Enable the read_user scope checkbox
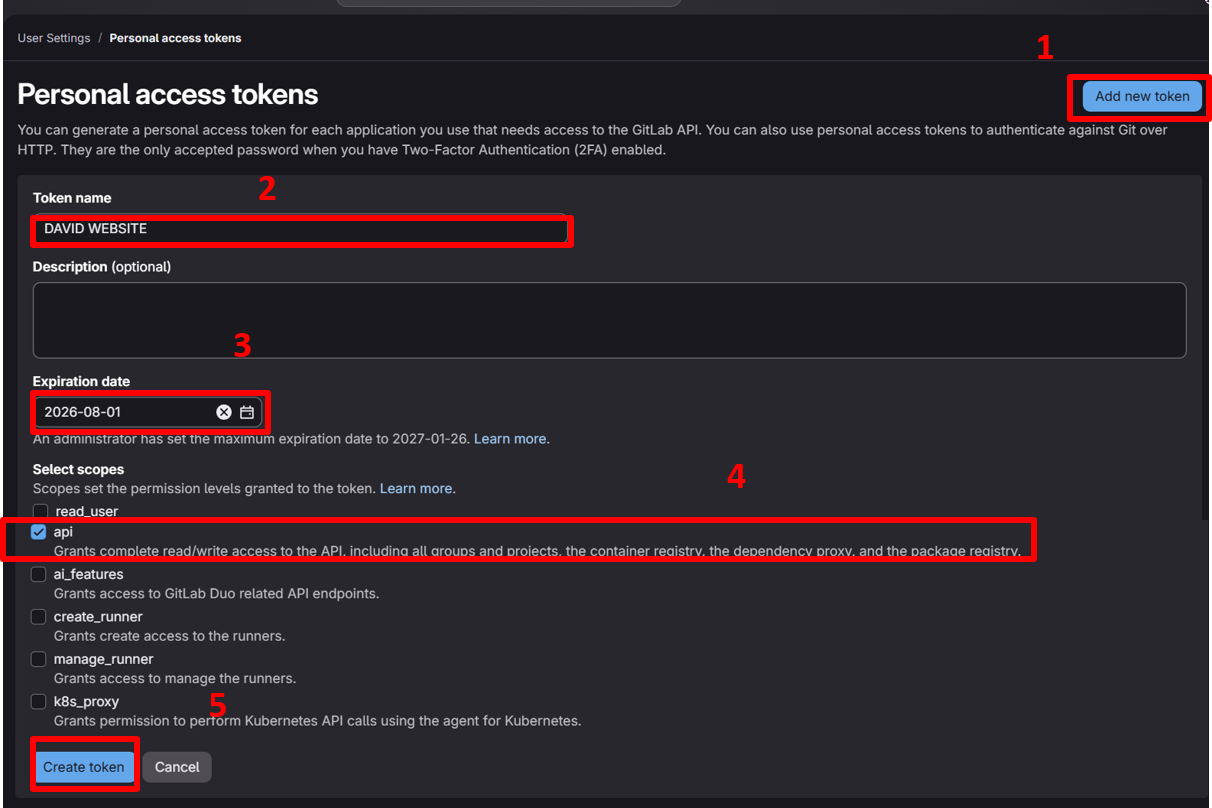Image resolution: width=1212 pixels, height=808 pixels. click(x=38, y=511)
